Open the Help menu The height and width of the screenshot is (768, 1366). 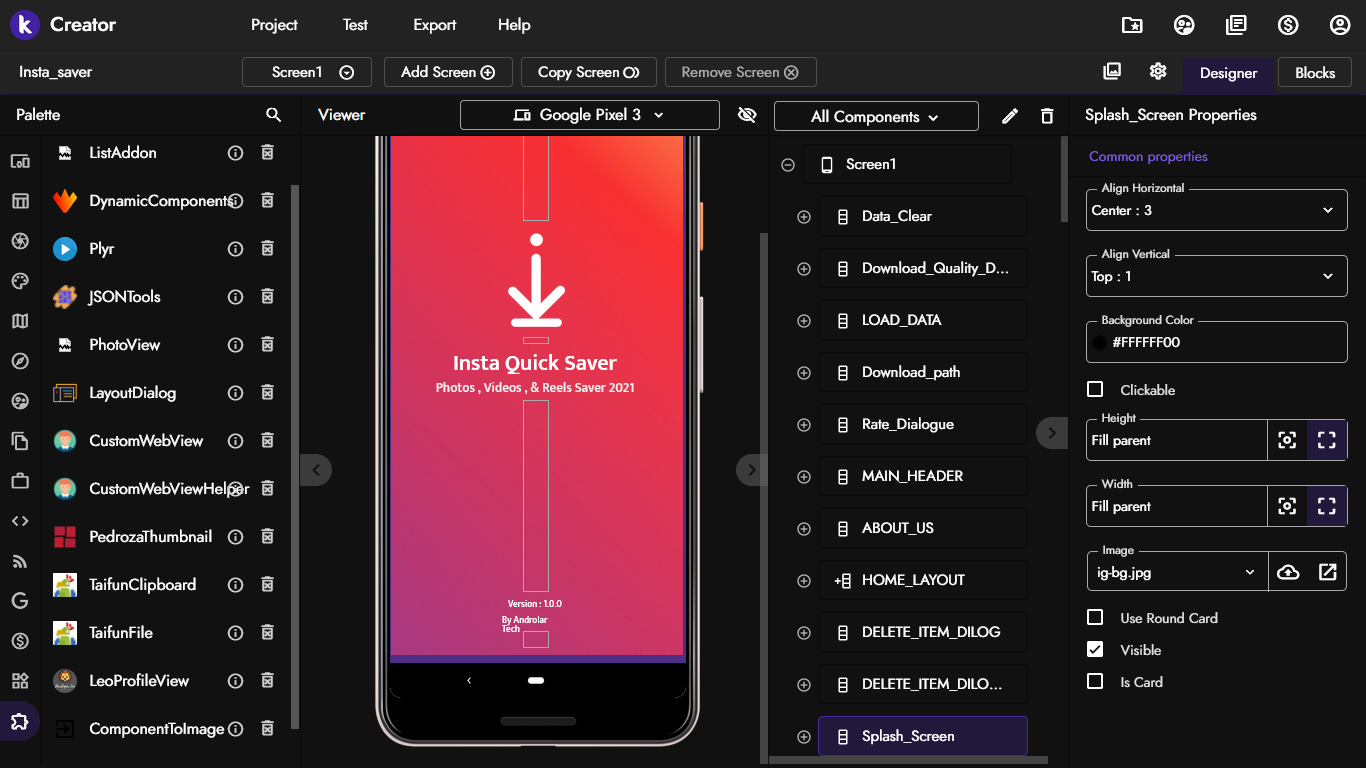(514, 25)
